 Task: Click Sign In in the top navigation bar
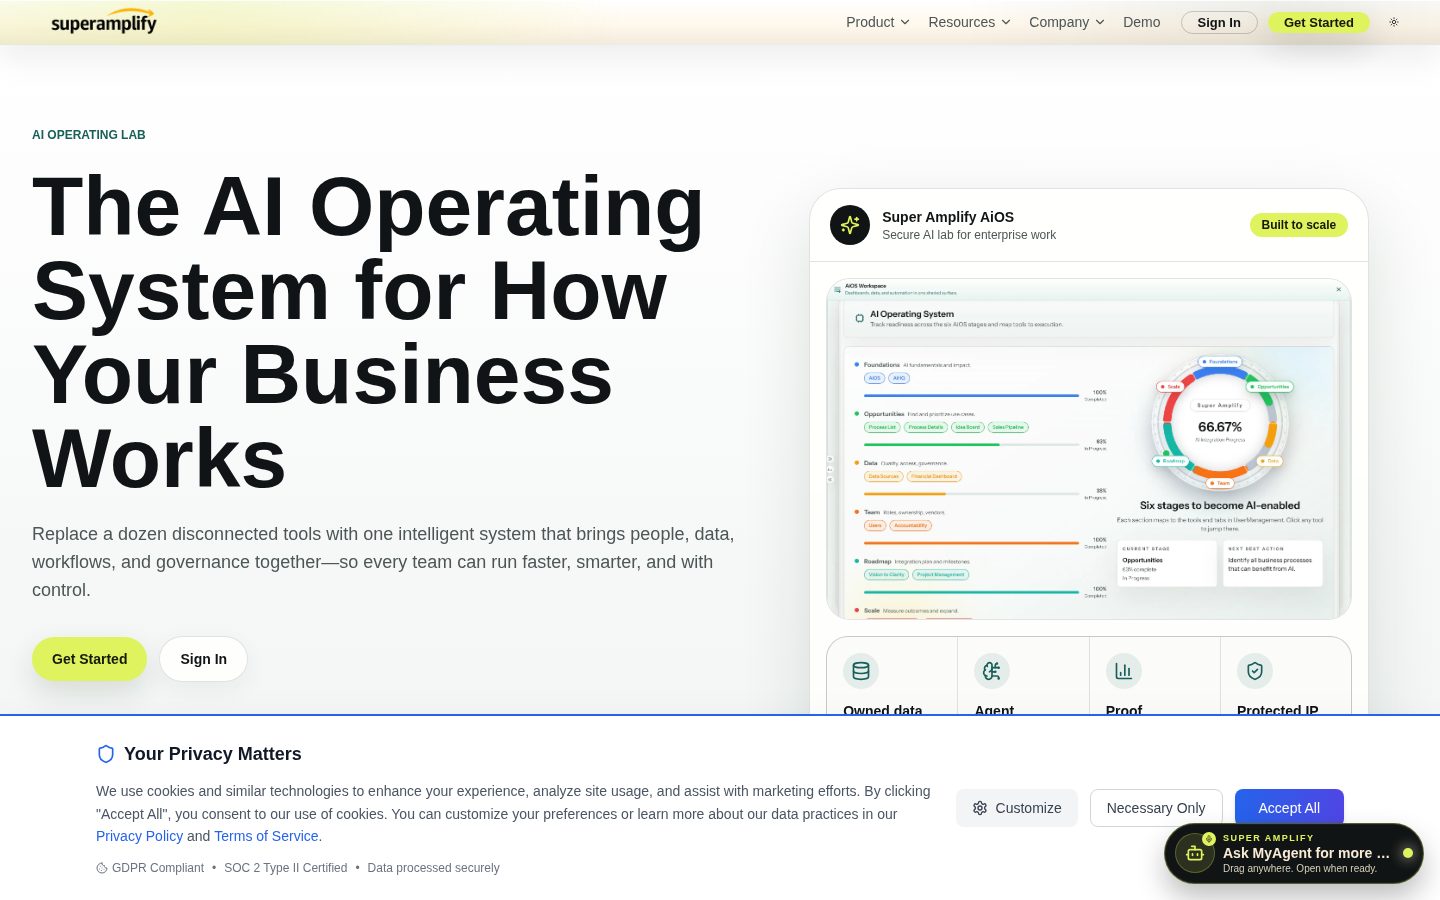1219,22
